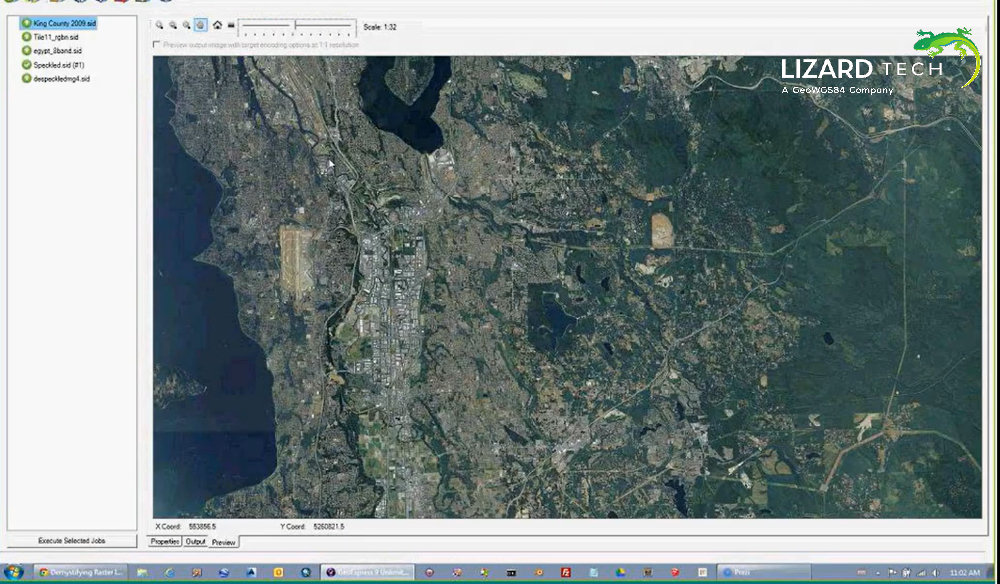Open the FileZilla taskbar icon
The image size is (1000, 584).
pos(566,573)
